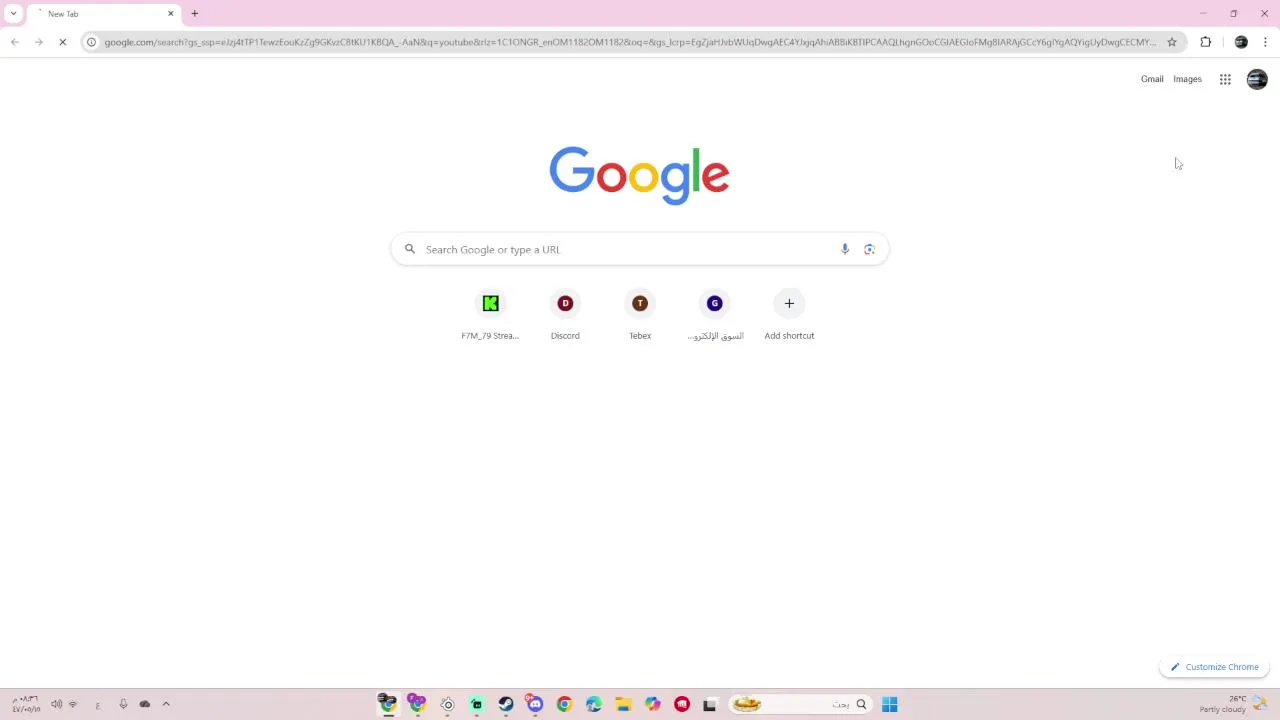Expand hidden tray icons chevron

tap(166, 704)
